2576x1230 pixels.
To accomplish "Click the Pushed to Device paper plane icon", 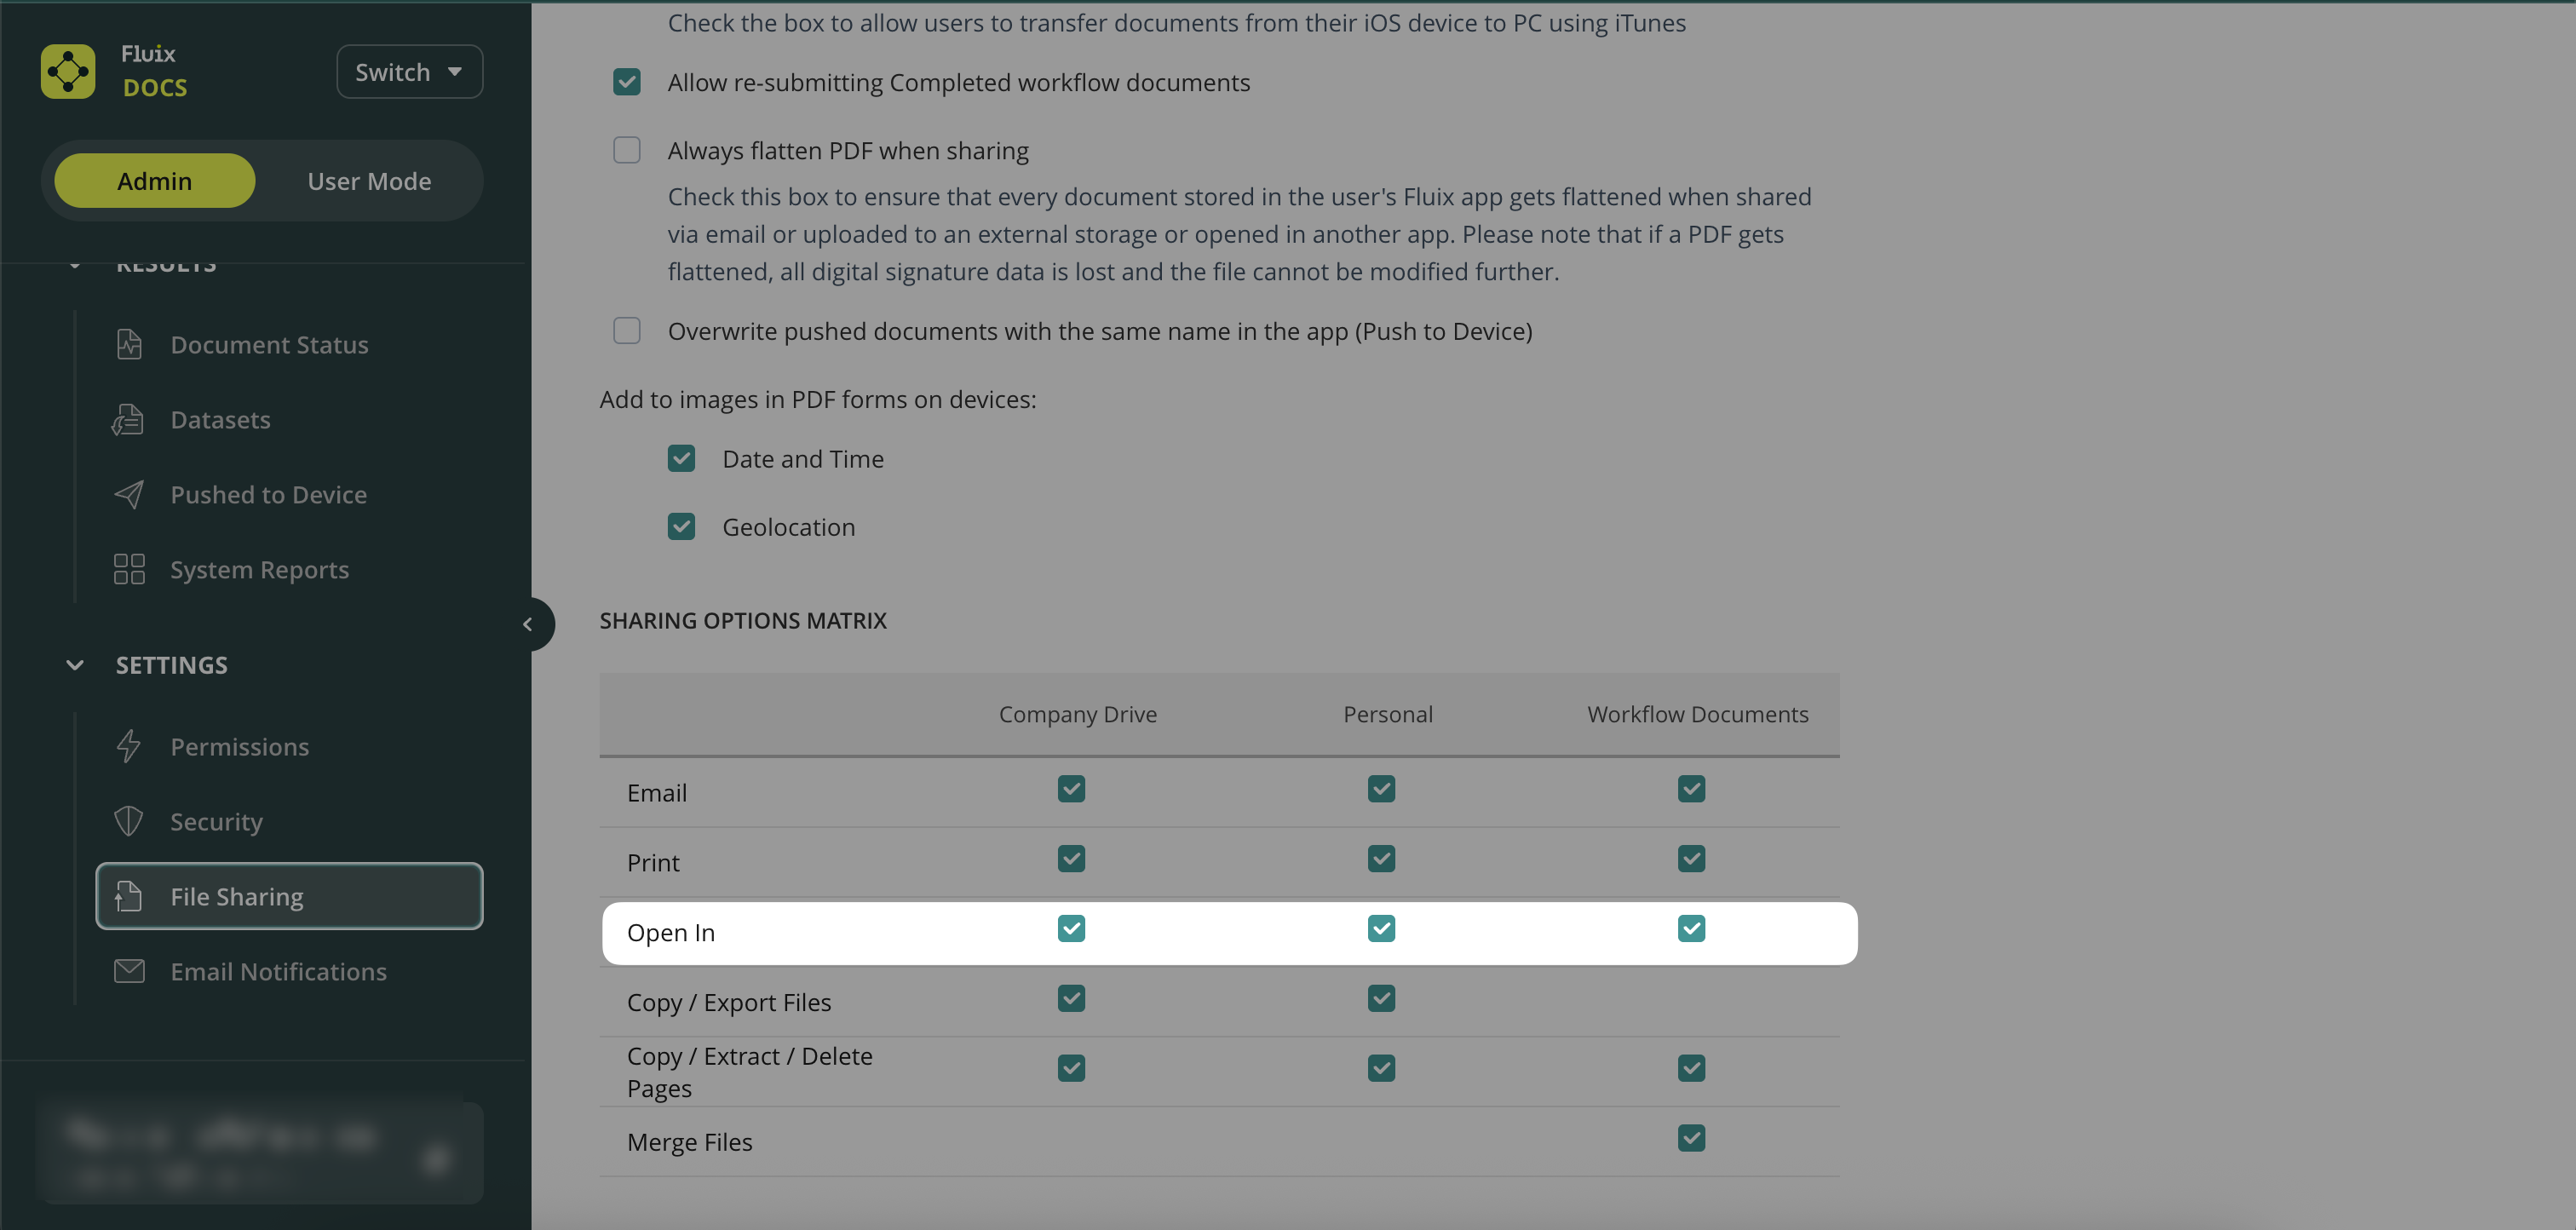I will click(x=129, y=495).
